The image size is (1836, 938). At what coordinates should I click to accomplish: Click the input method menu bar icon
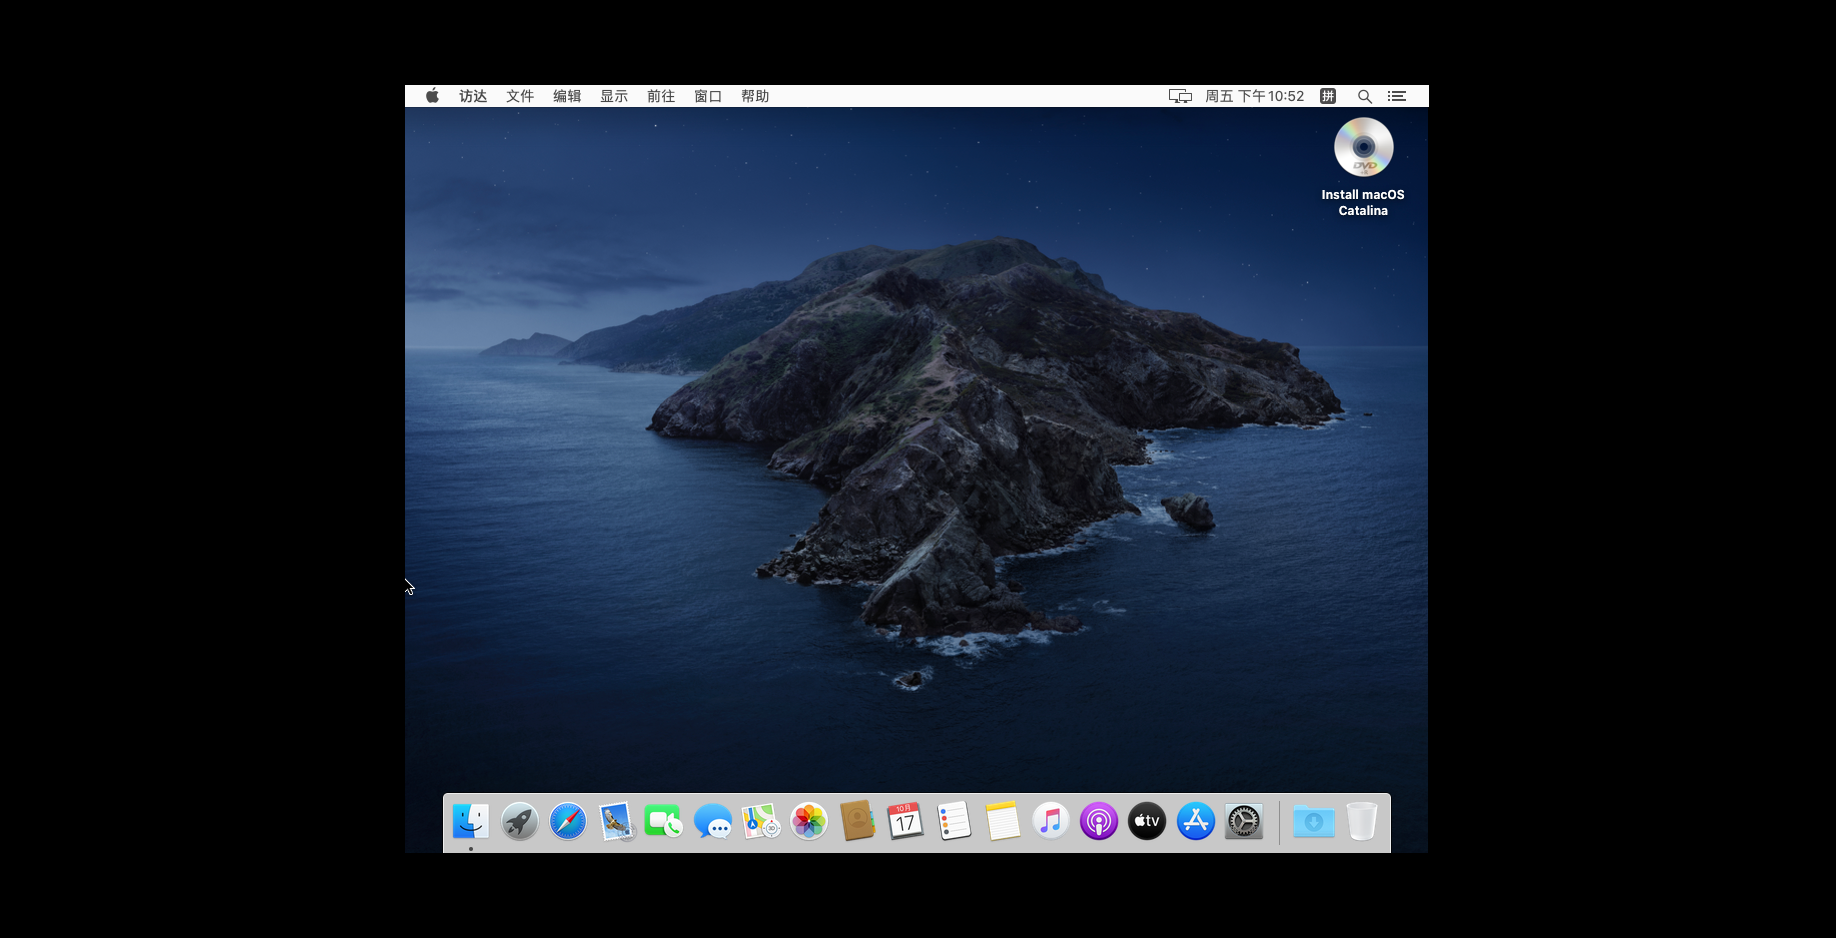(x=1328, y=96)
